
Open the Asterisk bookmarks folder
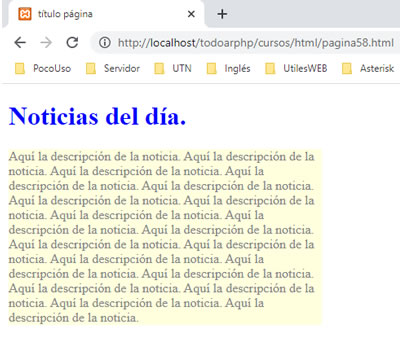(368, 68)
